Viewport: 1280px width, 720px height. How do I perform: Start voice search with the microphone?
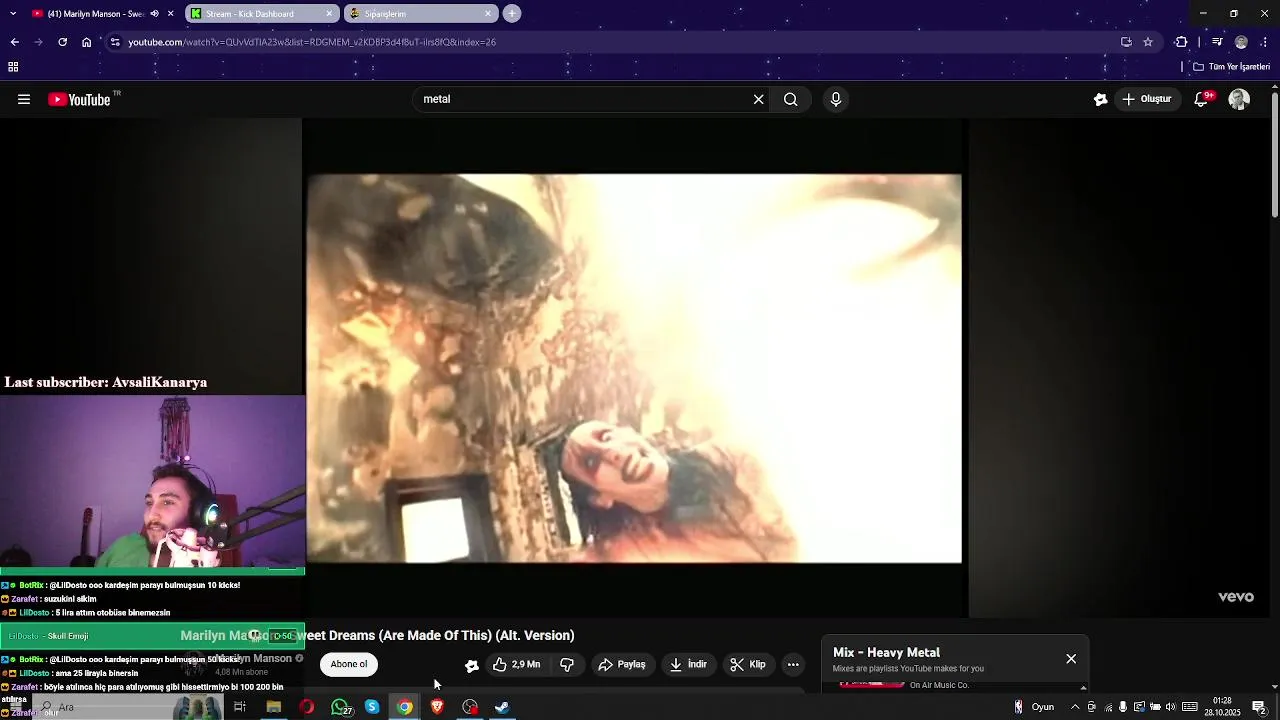coord(836,99)
